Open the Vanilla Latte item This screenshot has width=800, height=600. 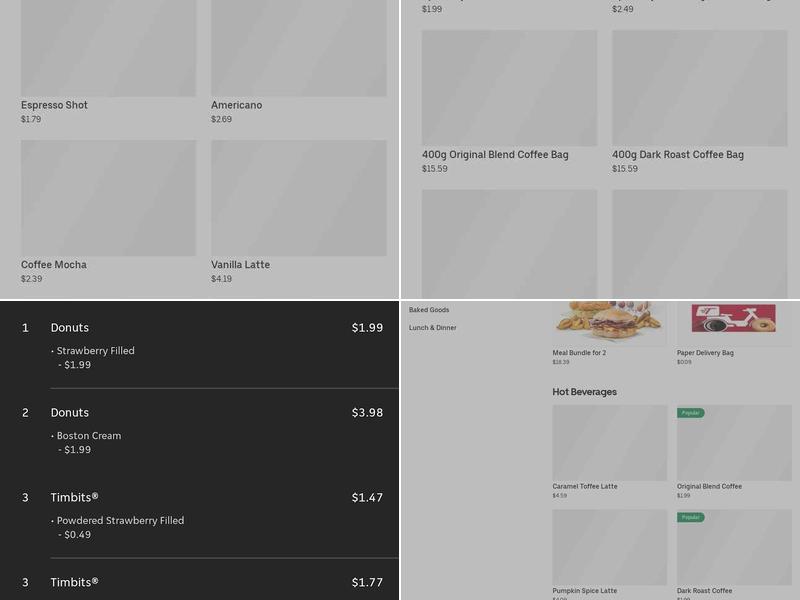click(298, 198)
